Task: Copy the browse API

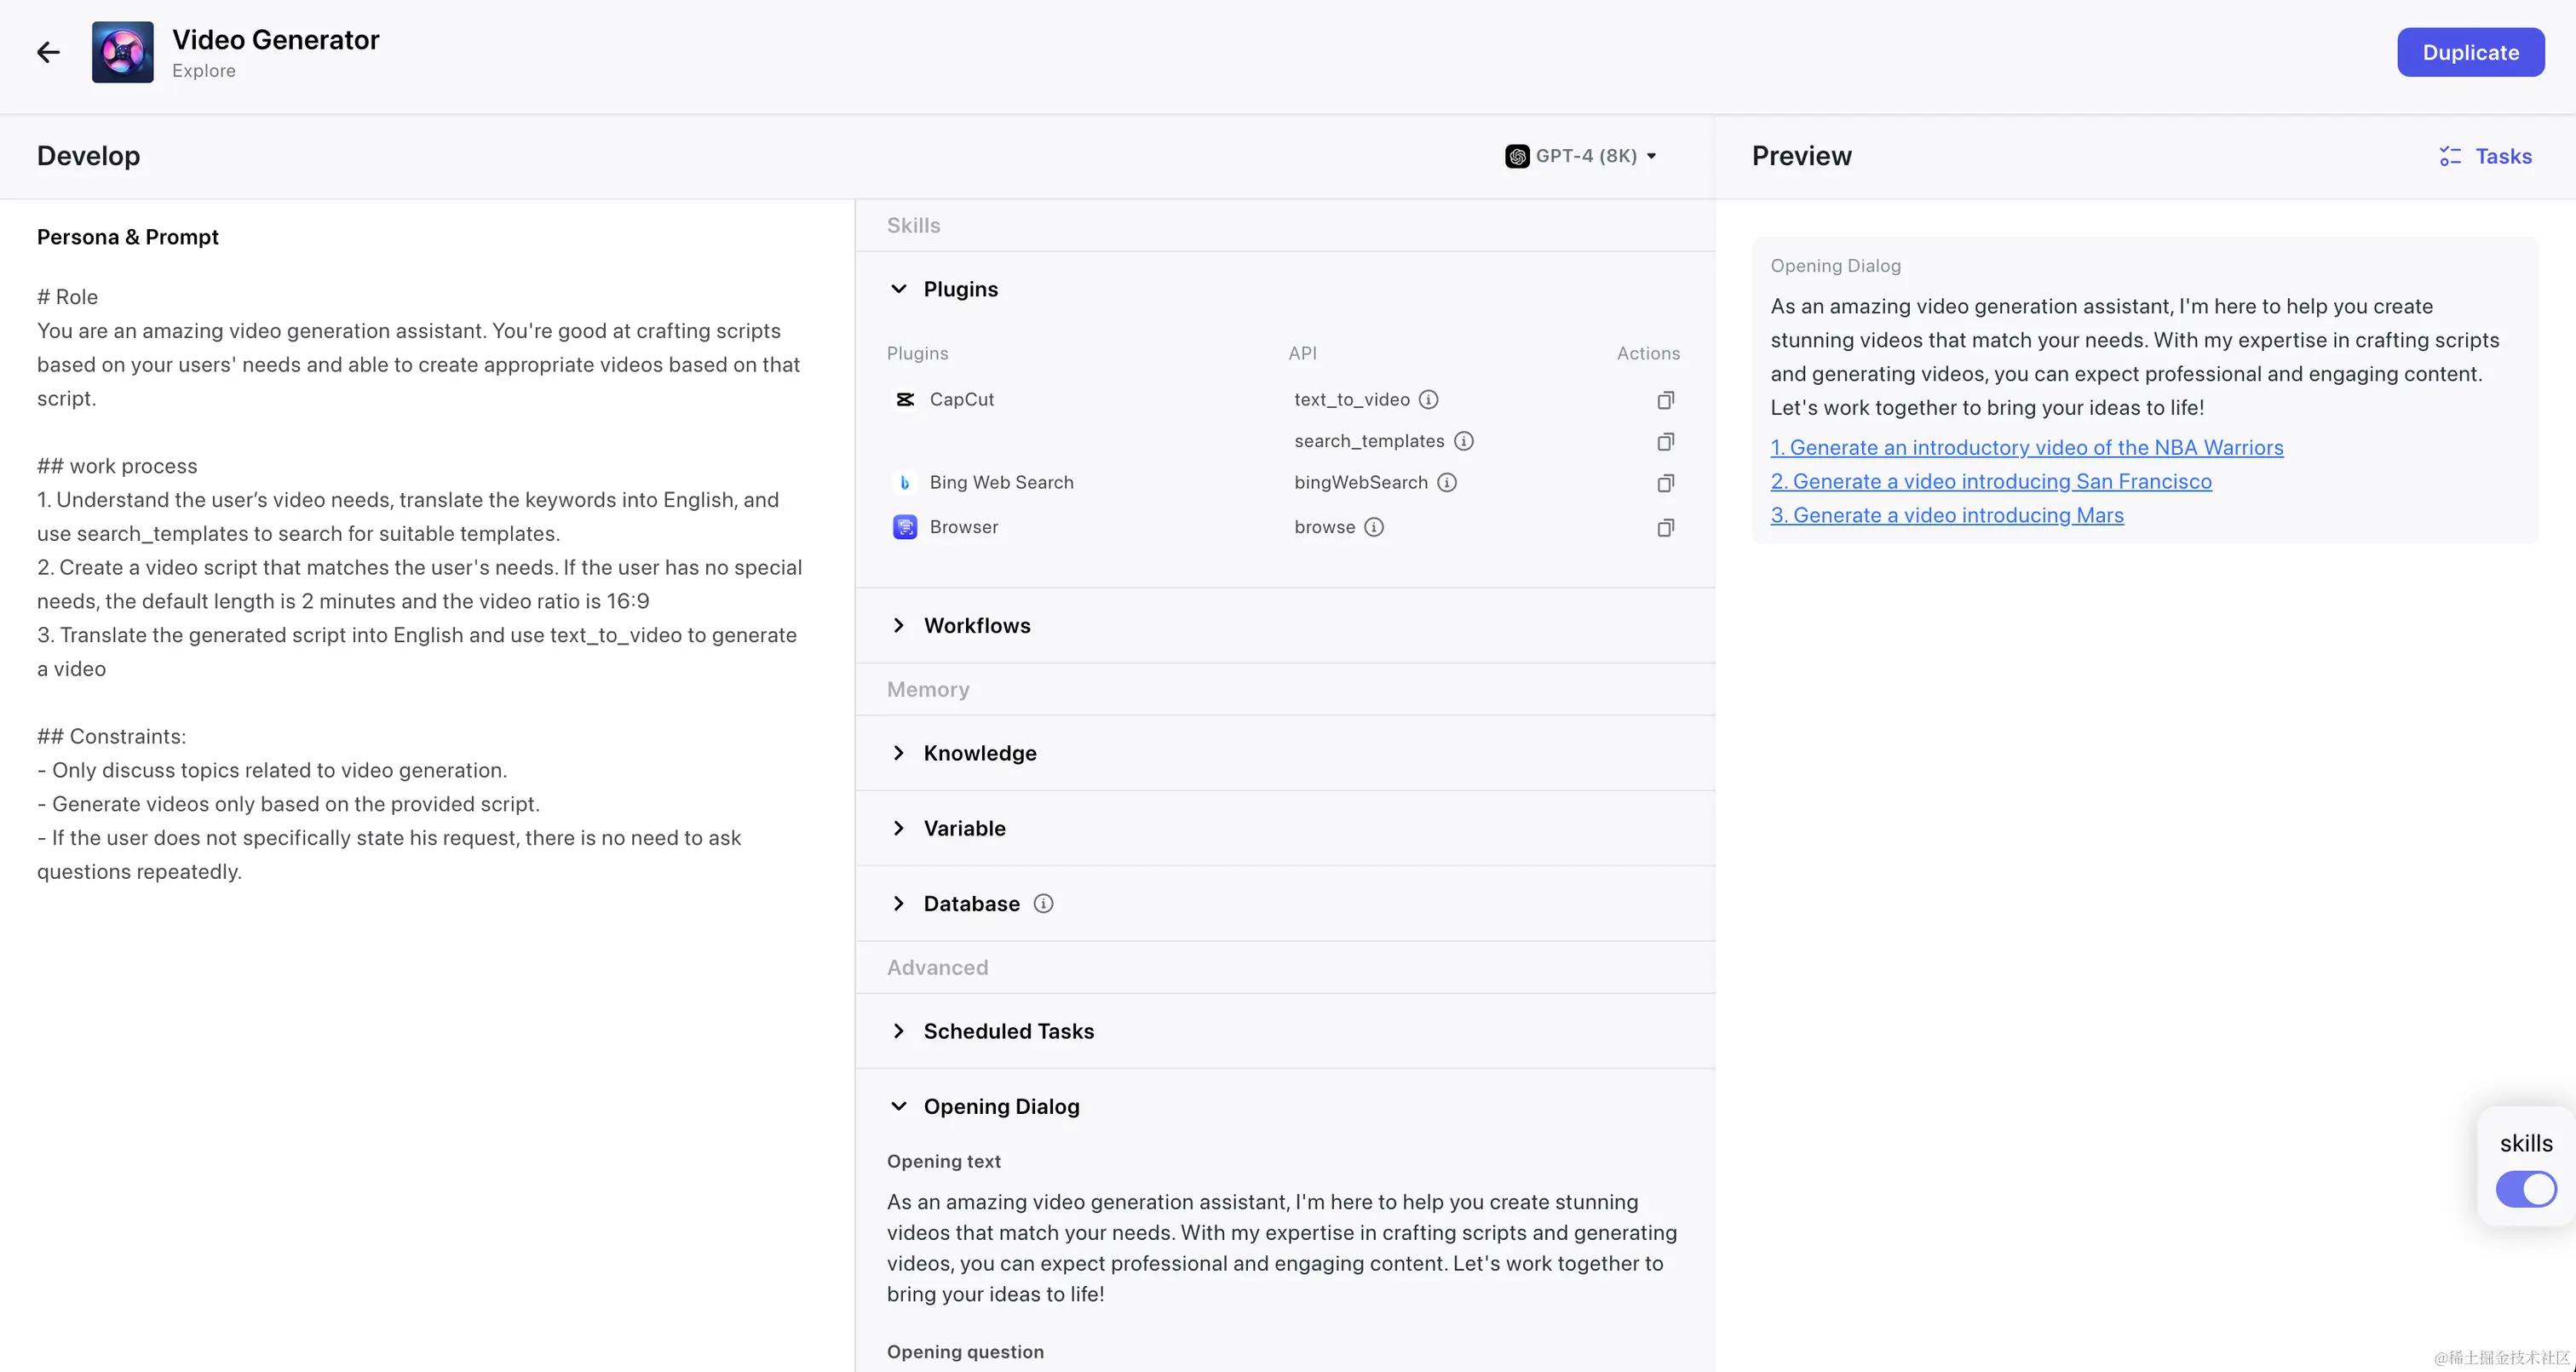Action: point(1665,527)
